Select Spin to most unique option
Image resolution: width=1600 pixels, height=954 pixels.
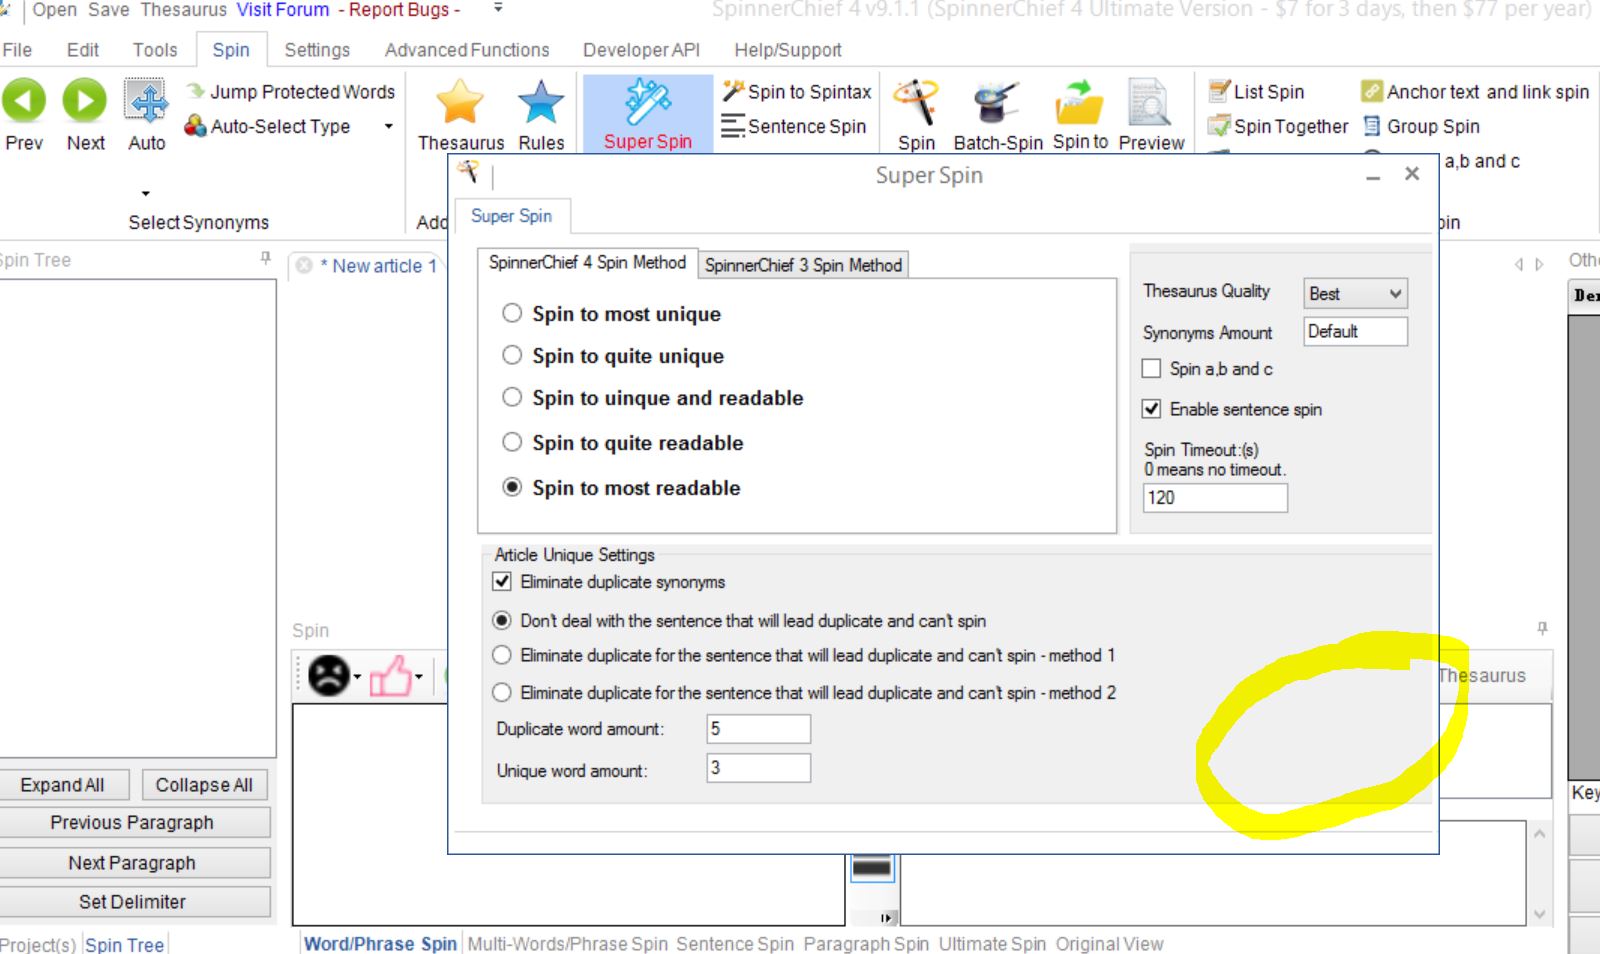[x=512, y=314]
